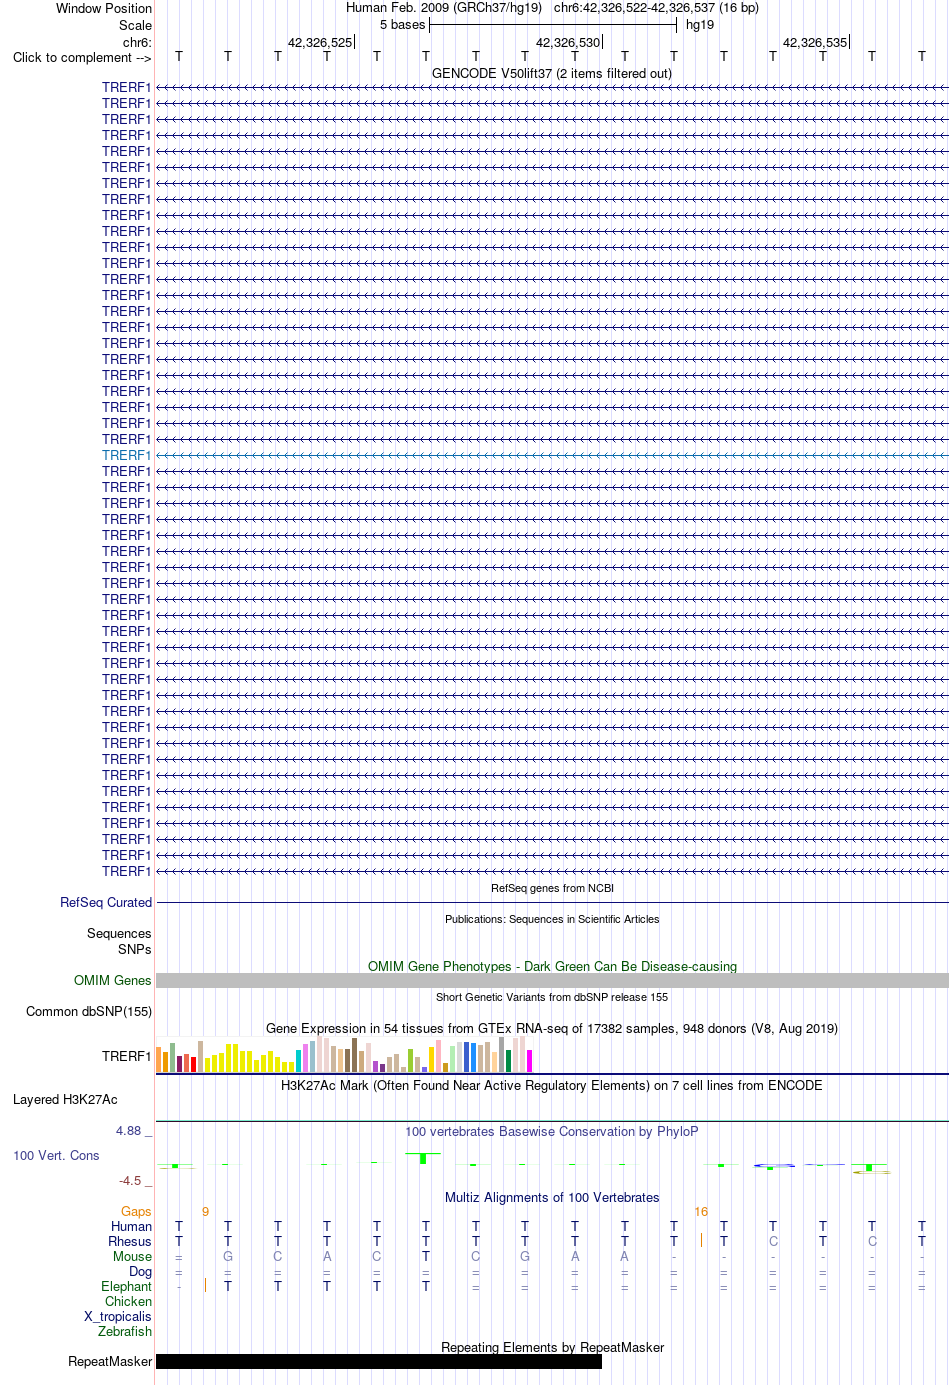The height and width of the screenshot is (1385, 950).
Task: Open 'RefSeq genes from NCBI' track title
Action: [x=552, y=888]
